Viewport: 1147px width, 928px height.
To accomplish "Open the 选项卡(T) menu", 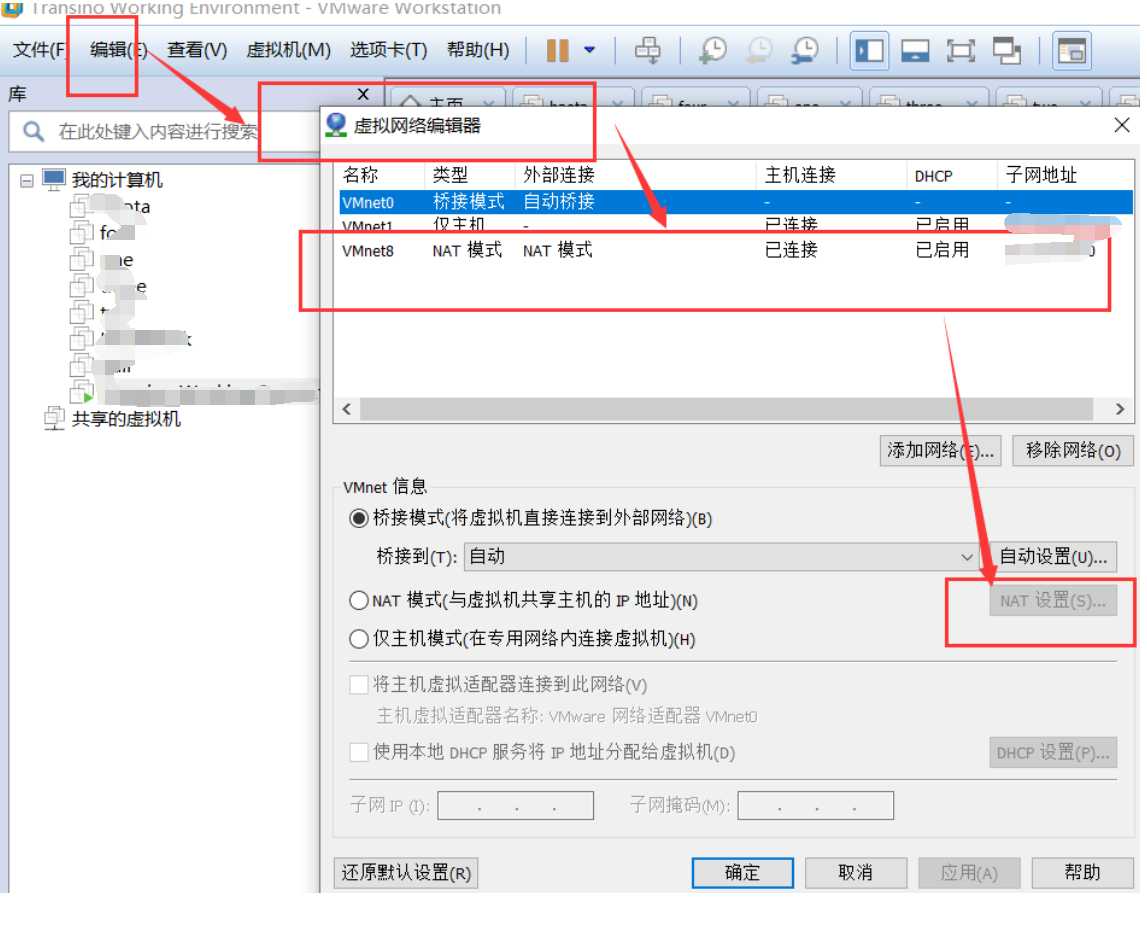I will click(x=388, y=50).
